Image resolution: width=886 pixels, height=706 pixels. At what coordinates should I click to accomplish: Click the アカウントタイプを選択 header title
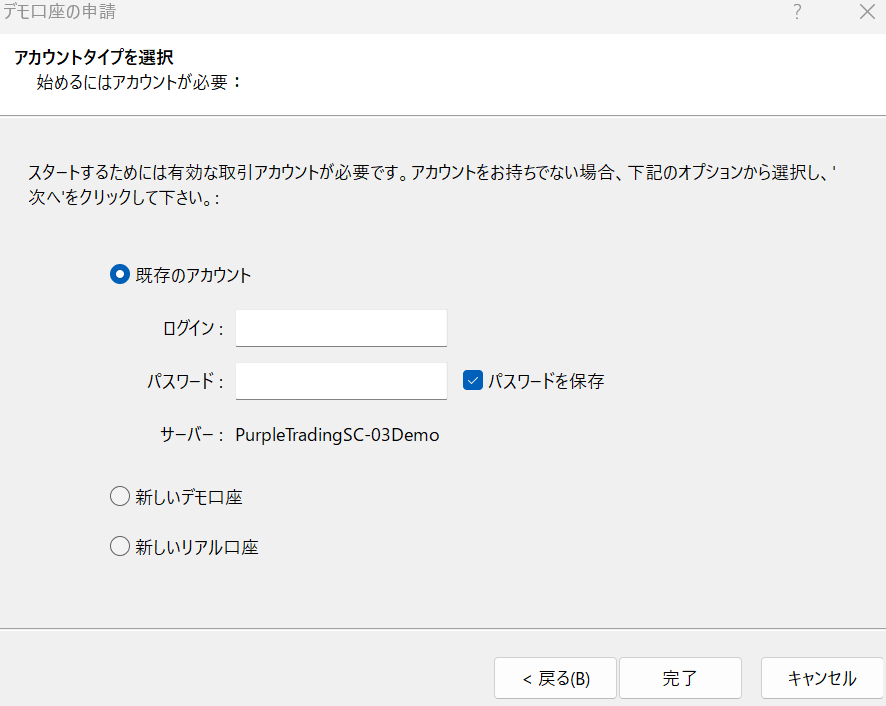pyautogui.click(x=93, y=57)
